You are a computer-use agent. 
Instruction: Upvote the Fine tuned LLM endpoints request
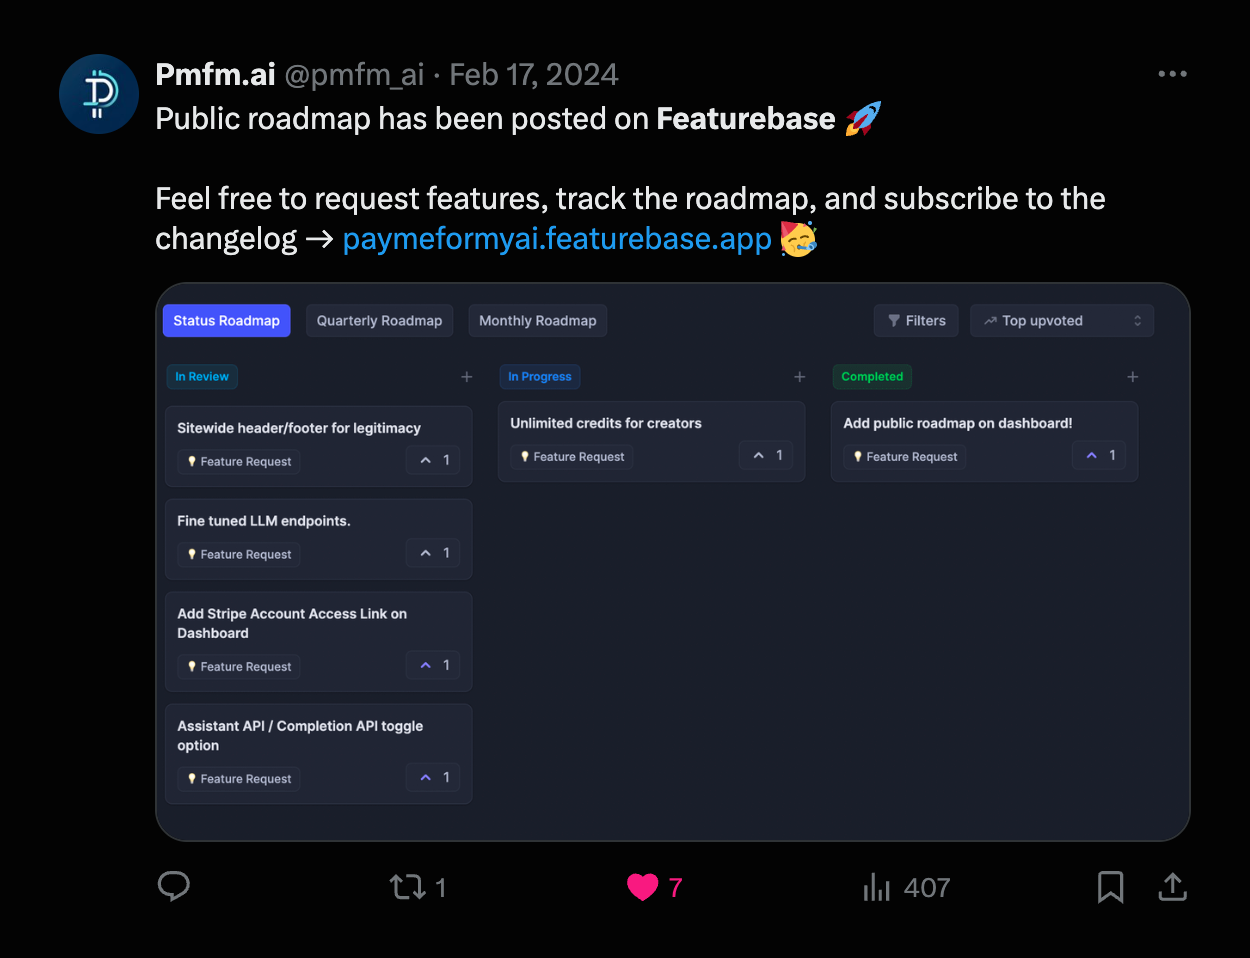click(x=432, y=552)
